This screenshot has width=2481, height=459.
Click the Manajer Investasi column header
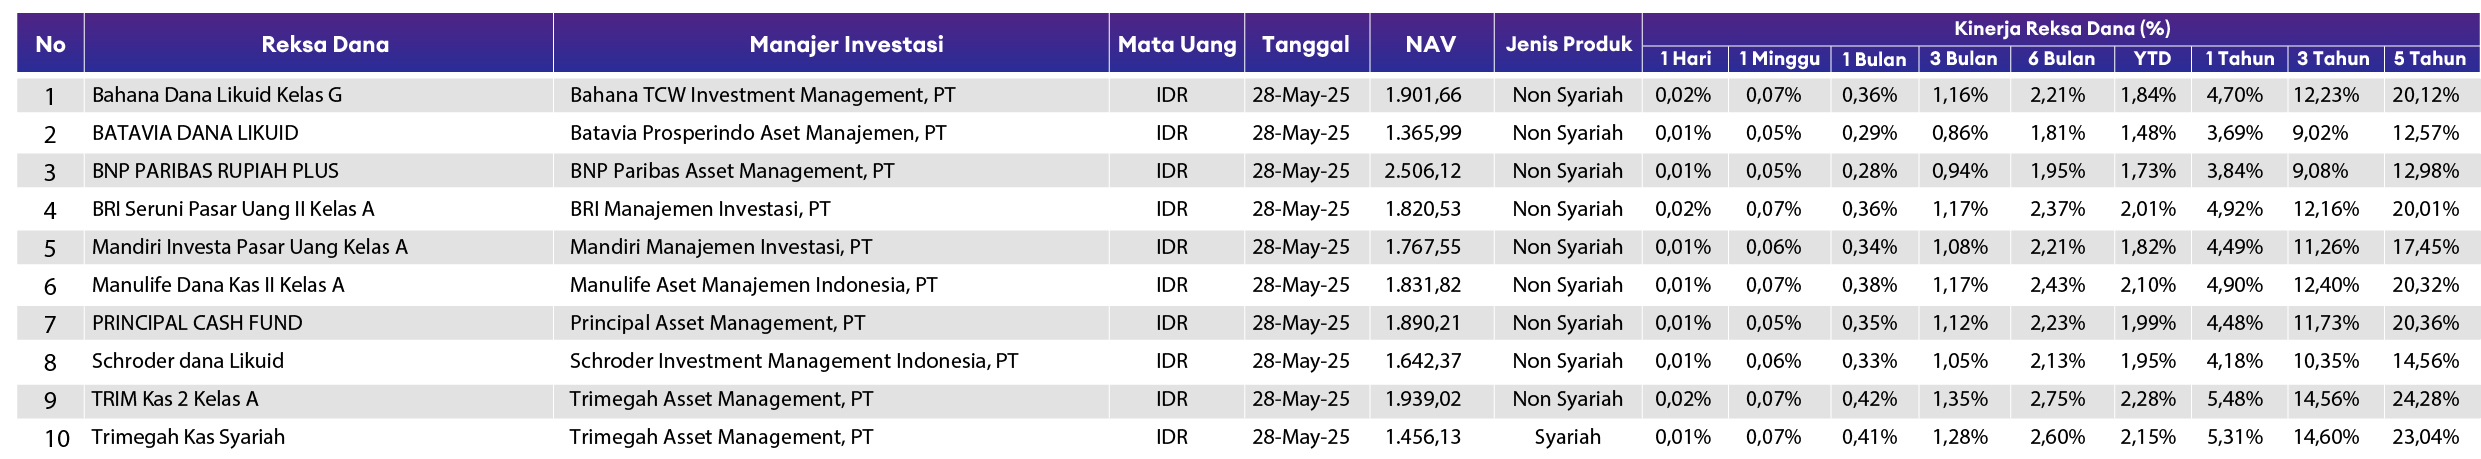point(846,44)
